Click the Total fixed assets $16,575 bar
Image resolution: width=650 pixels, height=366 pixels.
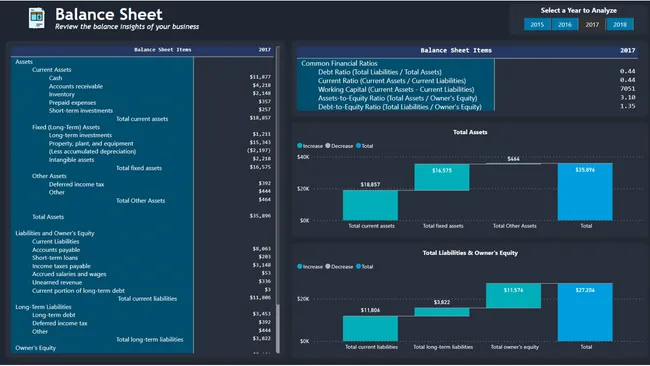[442, 177]
